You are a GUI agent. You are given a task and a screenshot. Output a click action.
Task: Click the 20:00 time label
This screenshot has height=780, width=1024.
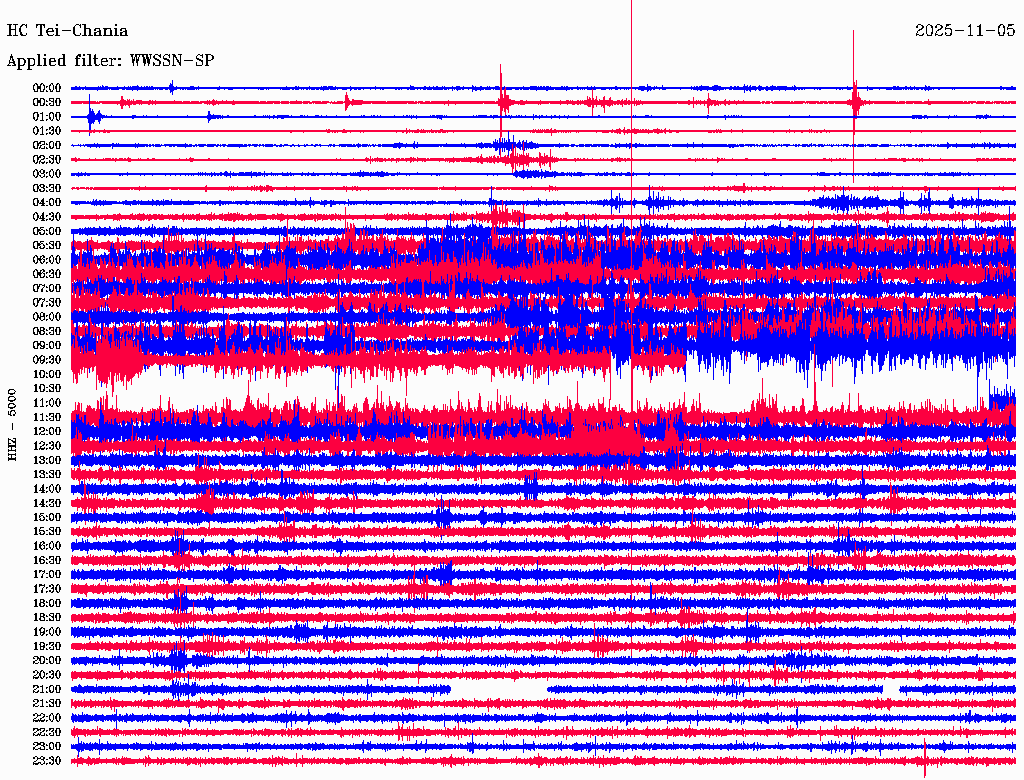[x=47, y=660]
